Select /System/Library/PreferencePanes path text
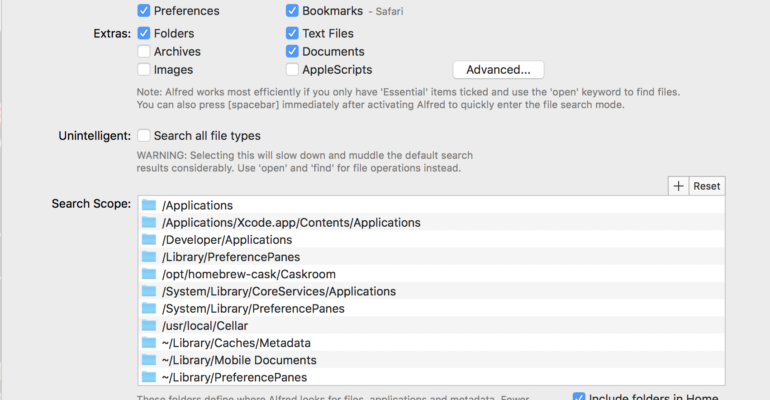This screenshot has height=400, width=770. pos(253,308)
